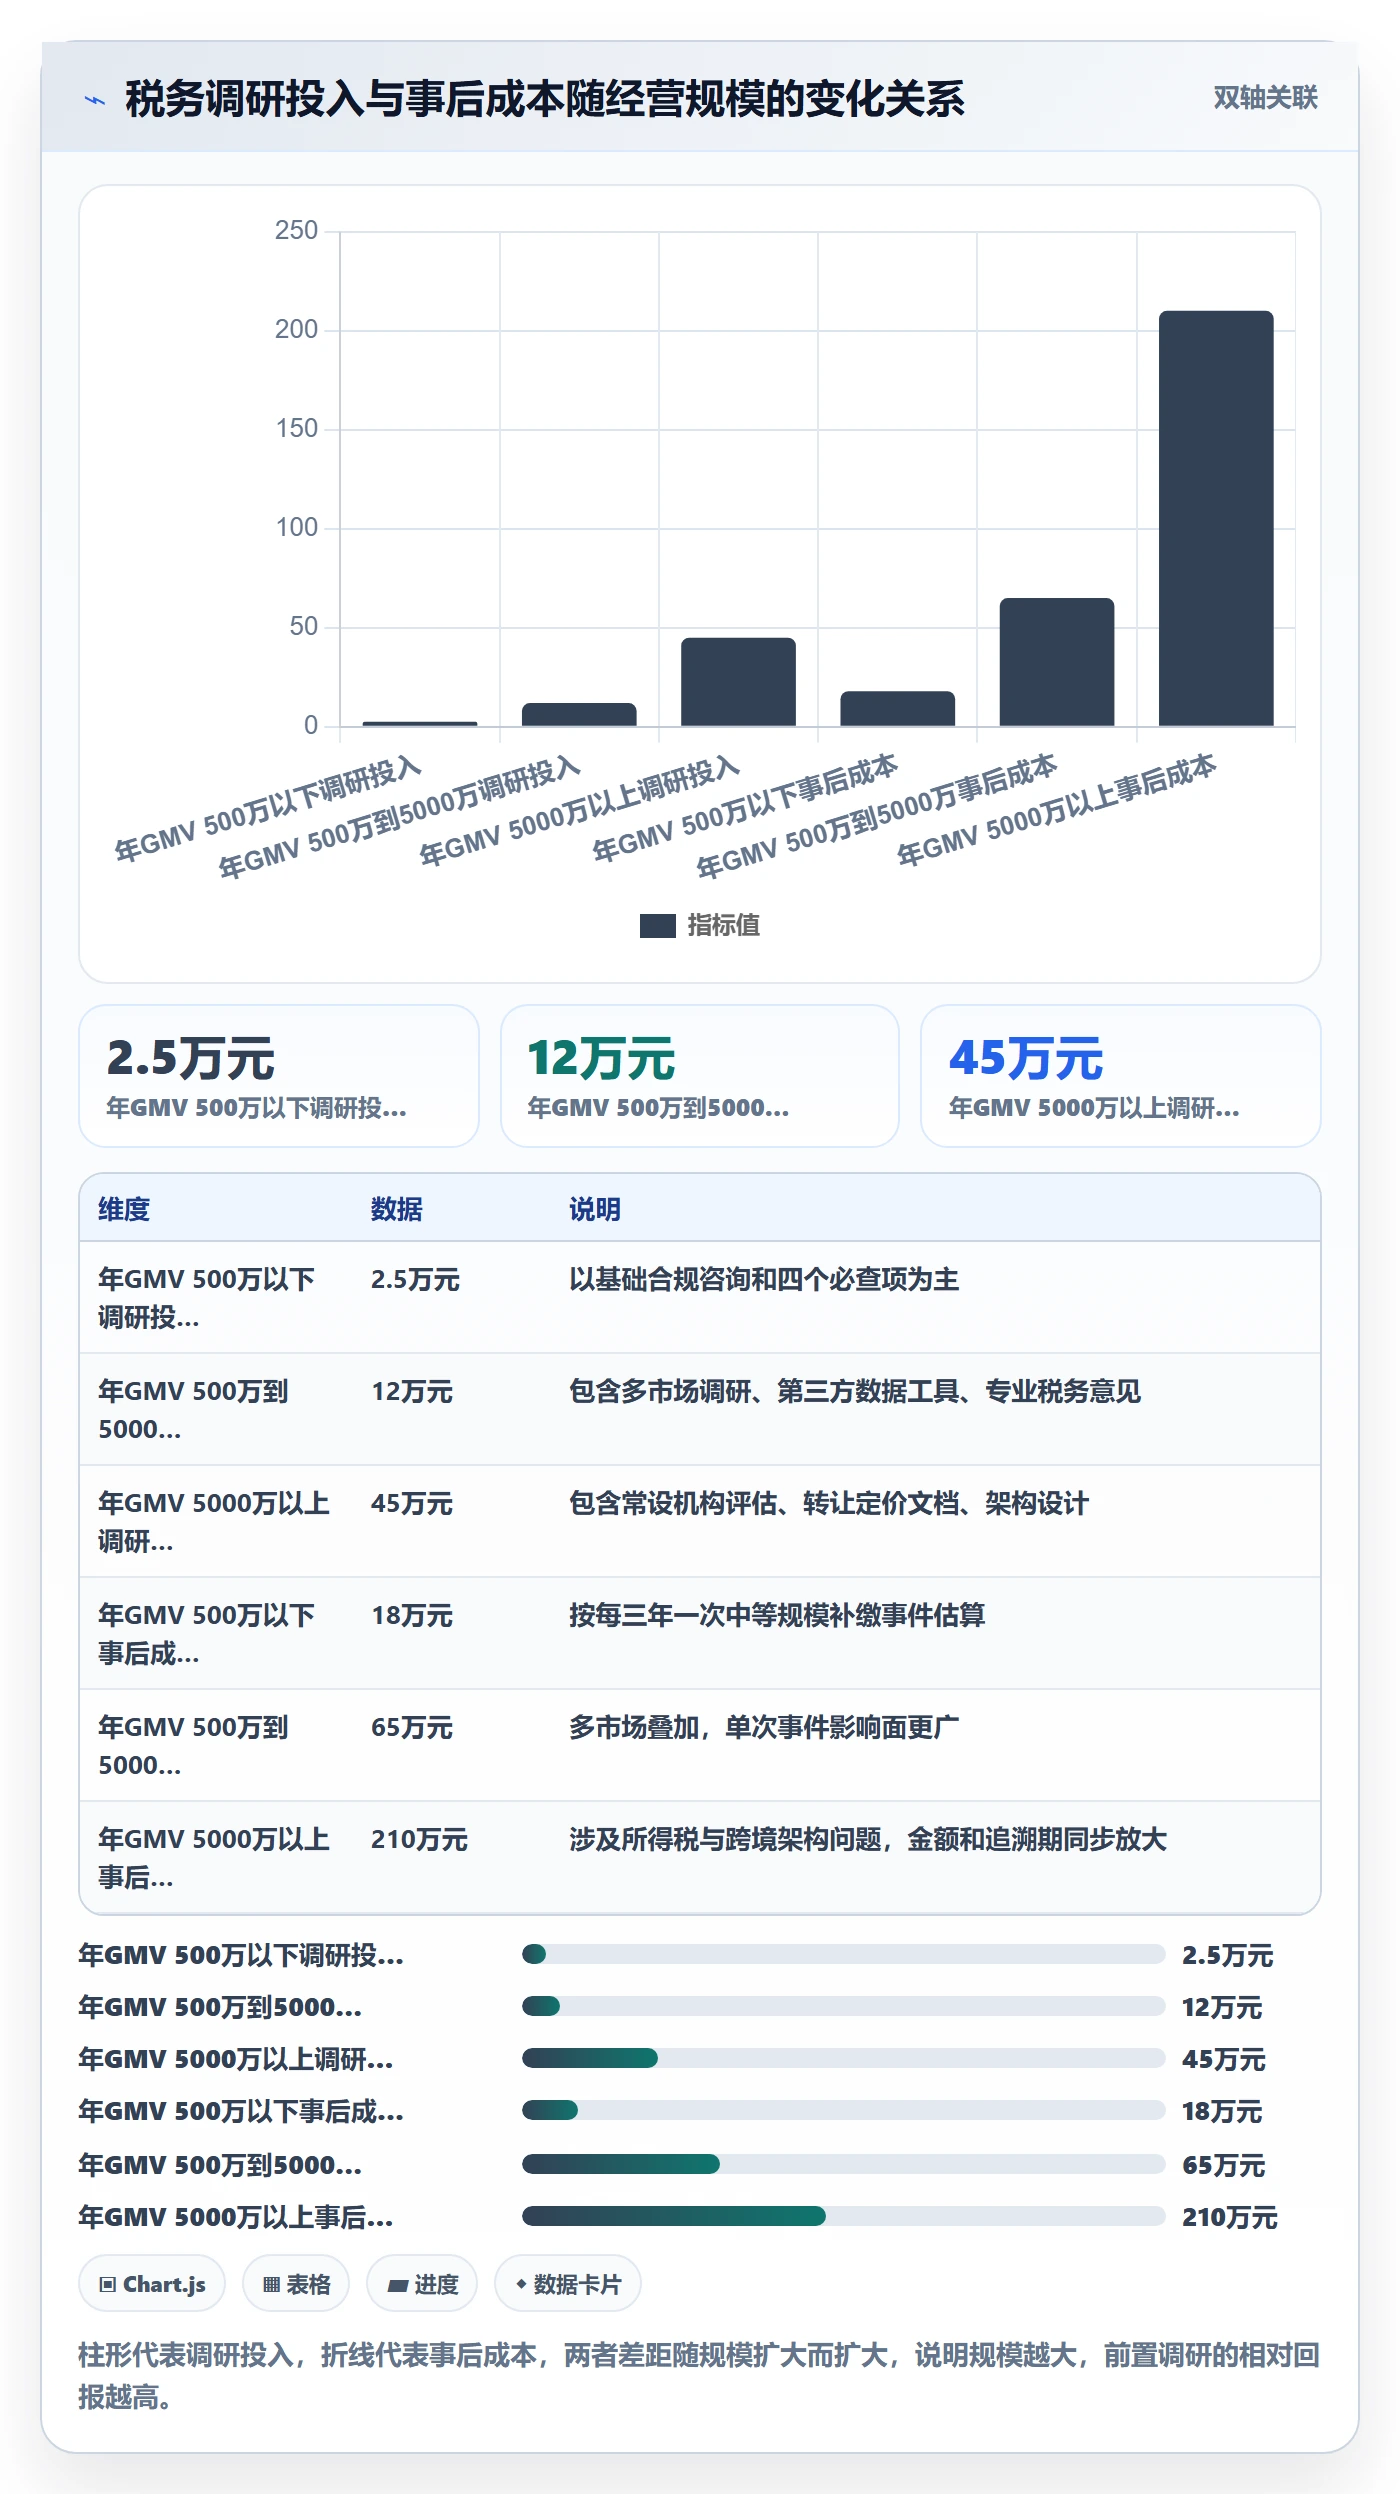Click the table cell 包含常设机构评估、转让定价文档、架构设计
Viewport: 1400px width, 2494px height.
pos(829,1503)
